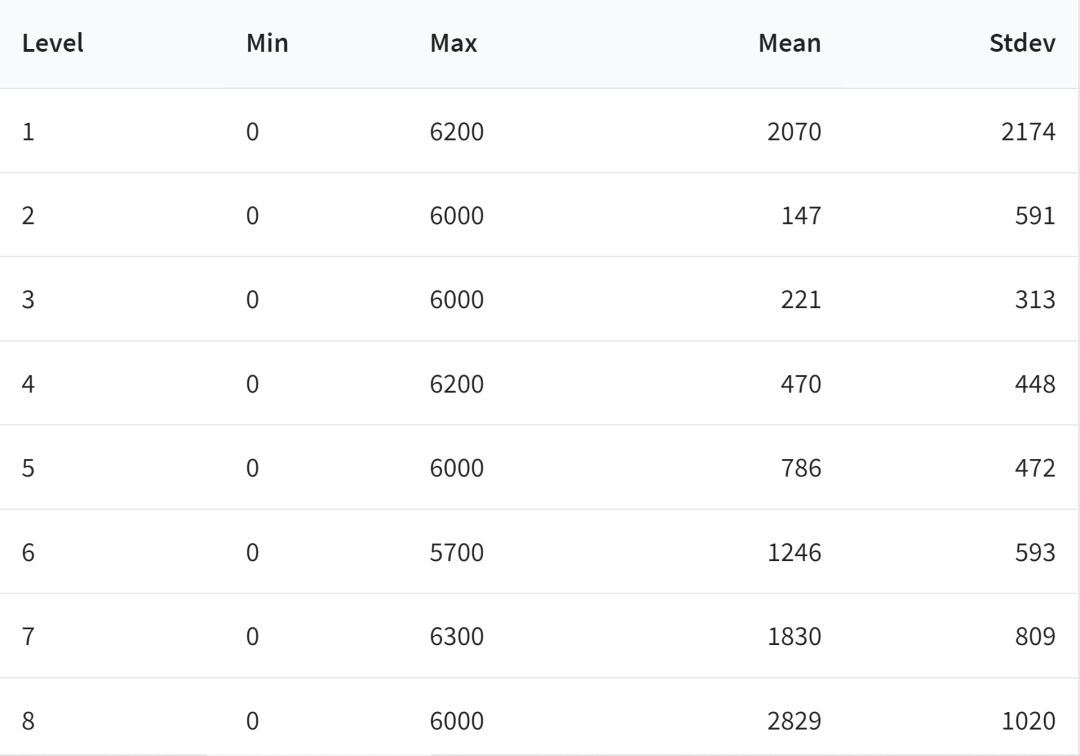Screen dimensions: 1080x756
Task: Sort by the Stdev column header
Action: click(x=1022, y=44)
